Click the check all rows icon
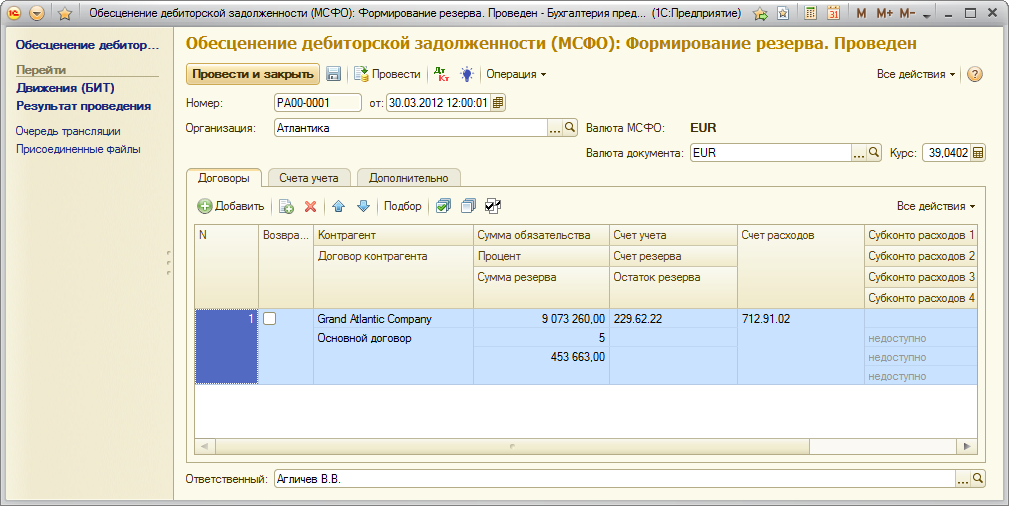 443,206
